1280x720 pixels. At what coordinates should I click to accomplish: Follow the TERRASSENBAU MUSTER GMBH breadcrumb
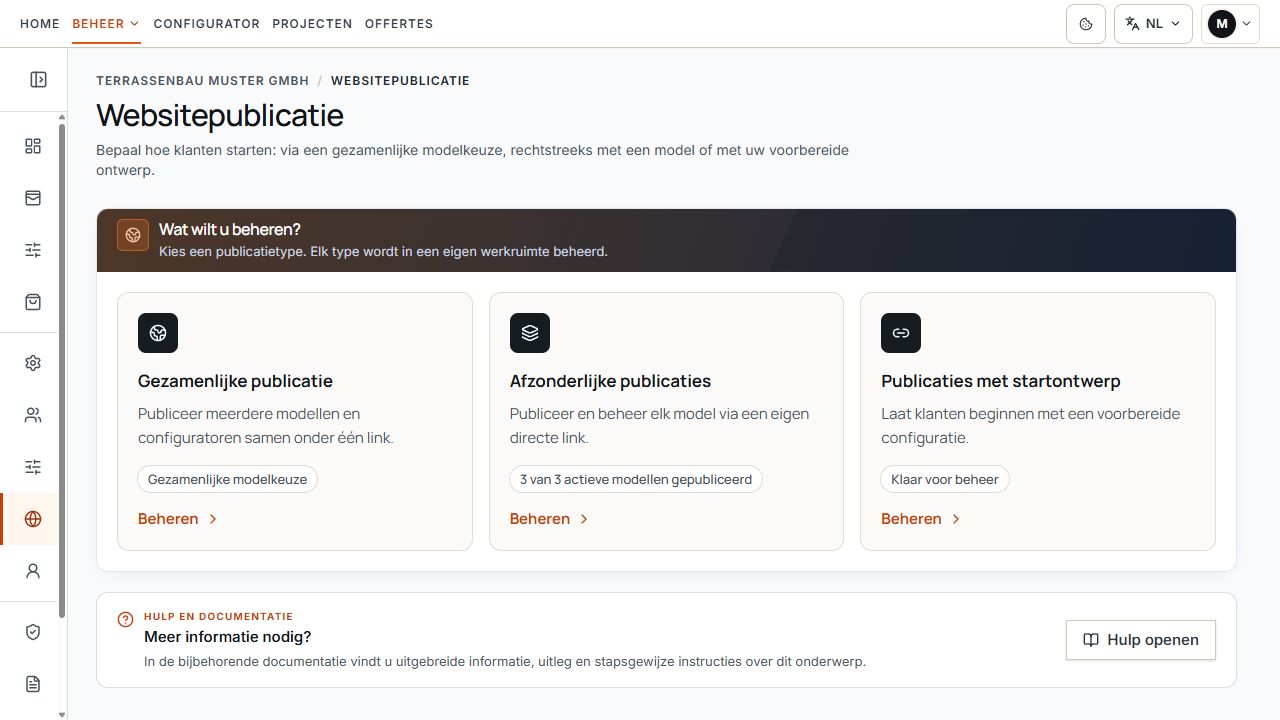tap(203, 81)
